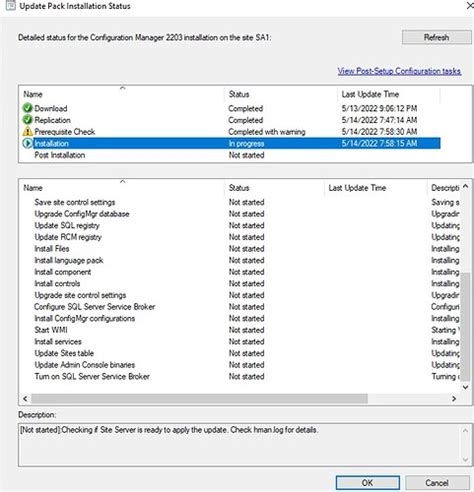
Task: Dismiss dialog with Cancel button
Action: click(x=437, y=483)
